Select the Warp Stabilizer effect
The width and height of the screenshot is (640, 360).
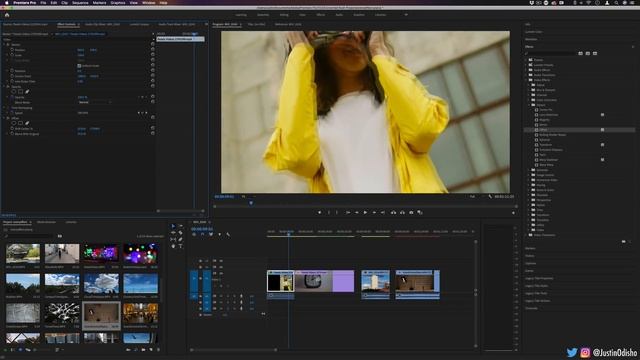549,160
